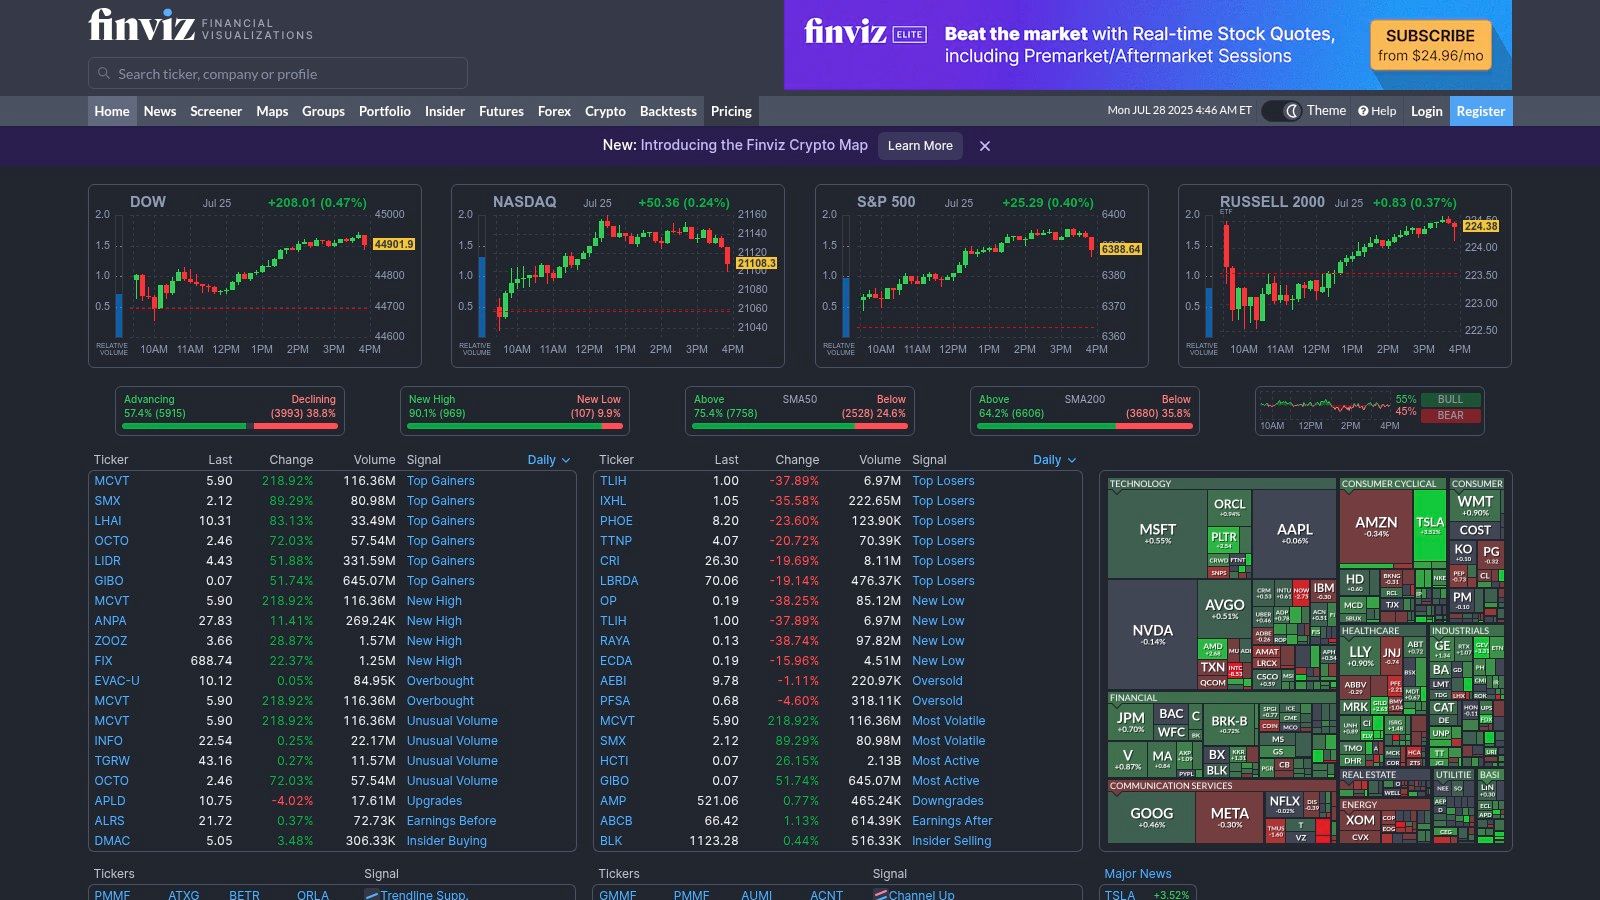Click the BLK ticker link
Screen dimensions: 1600x900
pyautogui.click(x=611, y=841)
